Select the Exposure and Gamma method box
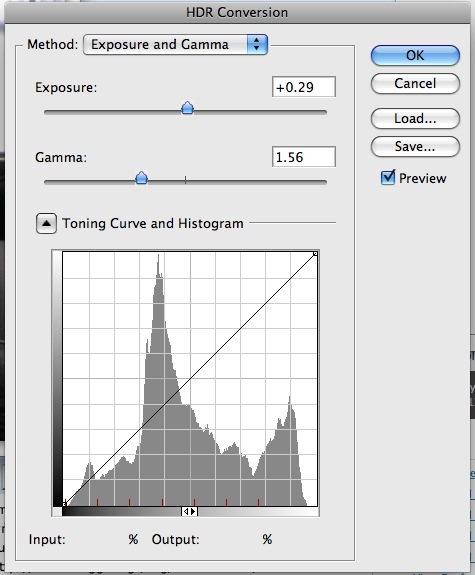Screen dimensions: 475x575 coord(175,44)
